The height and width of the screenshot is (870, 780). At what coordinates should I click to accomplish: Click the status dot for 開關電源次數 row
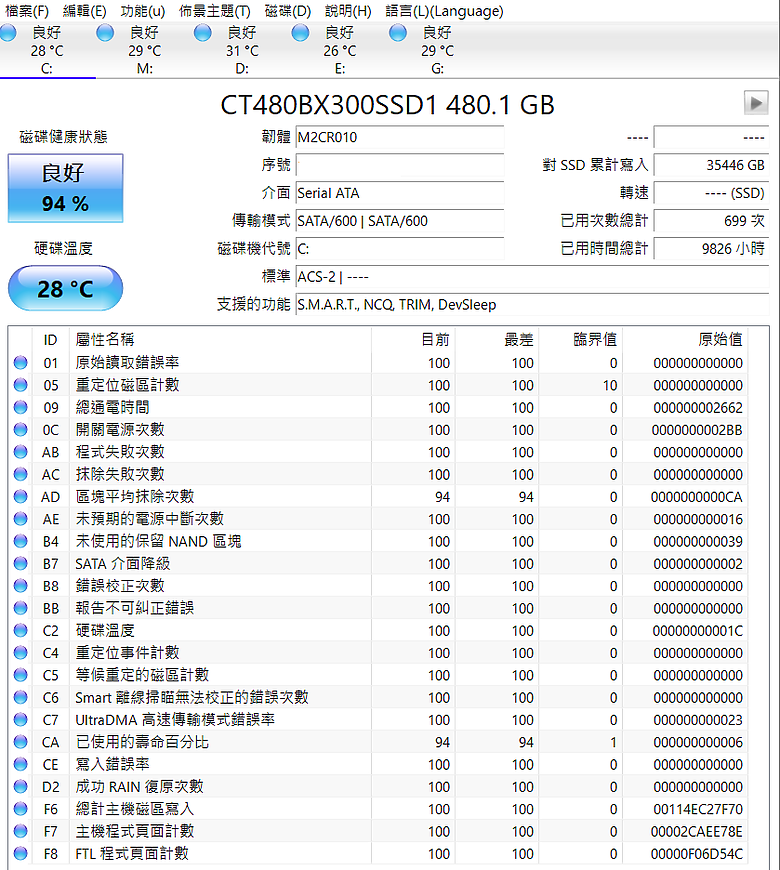click(21, 429)
